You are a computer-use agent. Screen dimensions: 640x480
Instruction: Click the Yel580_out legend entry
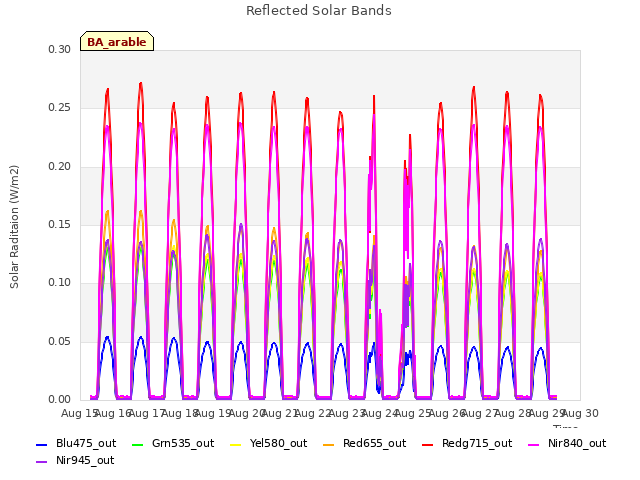tap(268, 443)
